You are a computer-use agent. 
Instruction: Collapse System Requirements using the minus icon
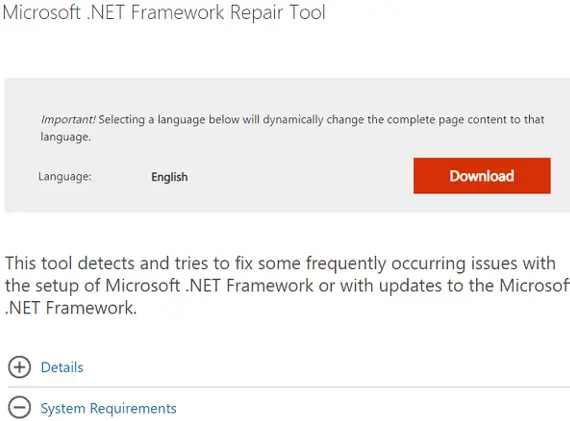[19, 408]
